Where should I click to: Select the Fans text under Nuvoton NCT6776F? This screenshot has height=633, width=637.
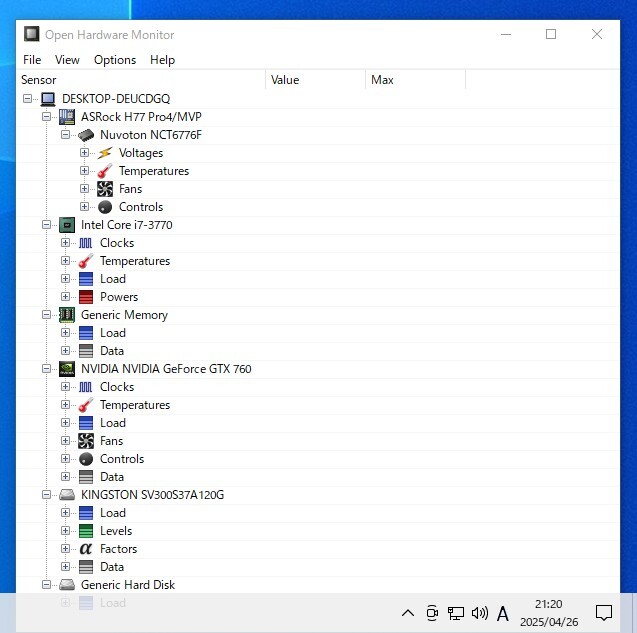coord(130,189)
